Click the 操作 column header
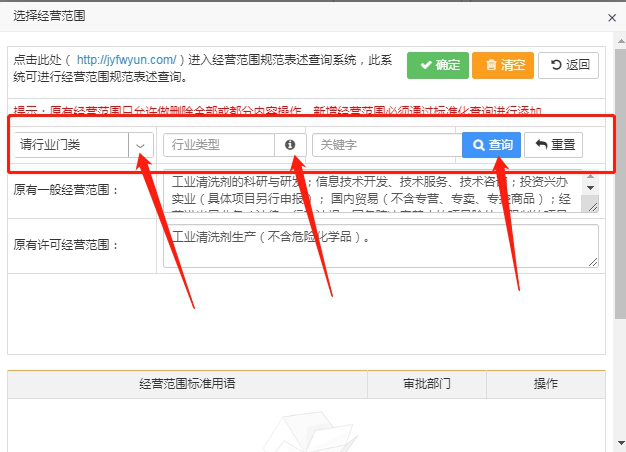Image resolution: width=626 pixels, height=452 pixels. click(x=546, y=384)
